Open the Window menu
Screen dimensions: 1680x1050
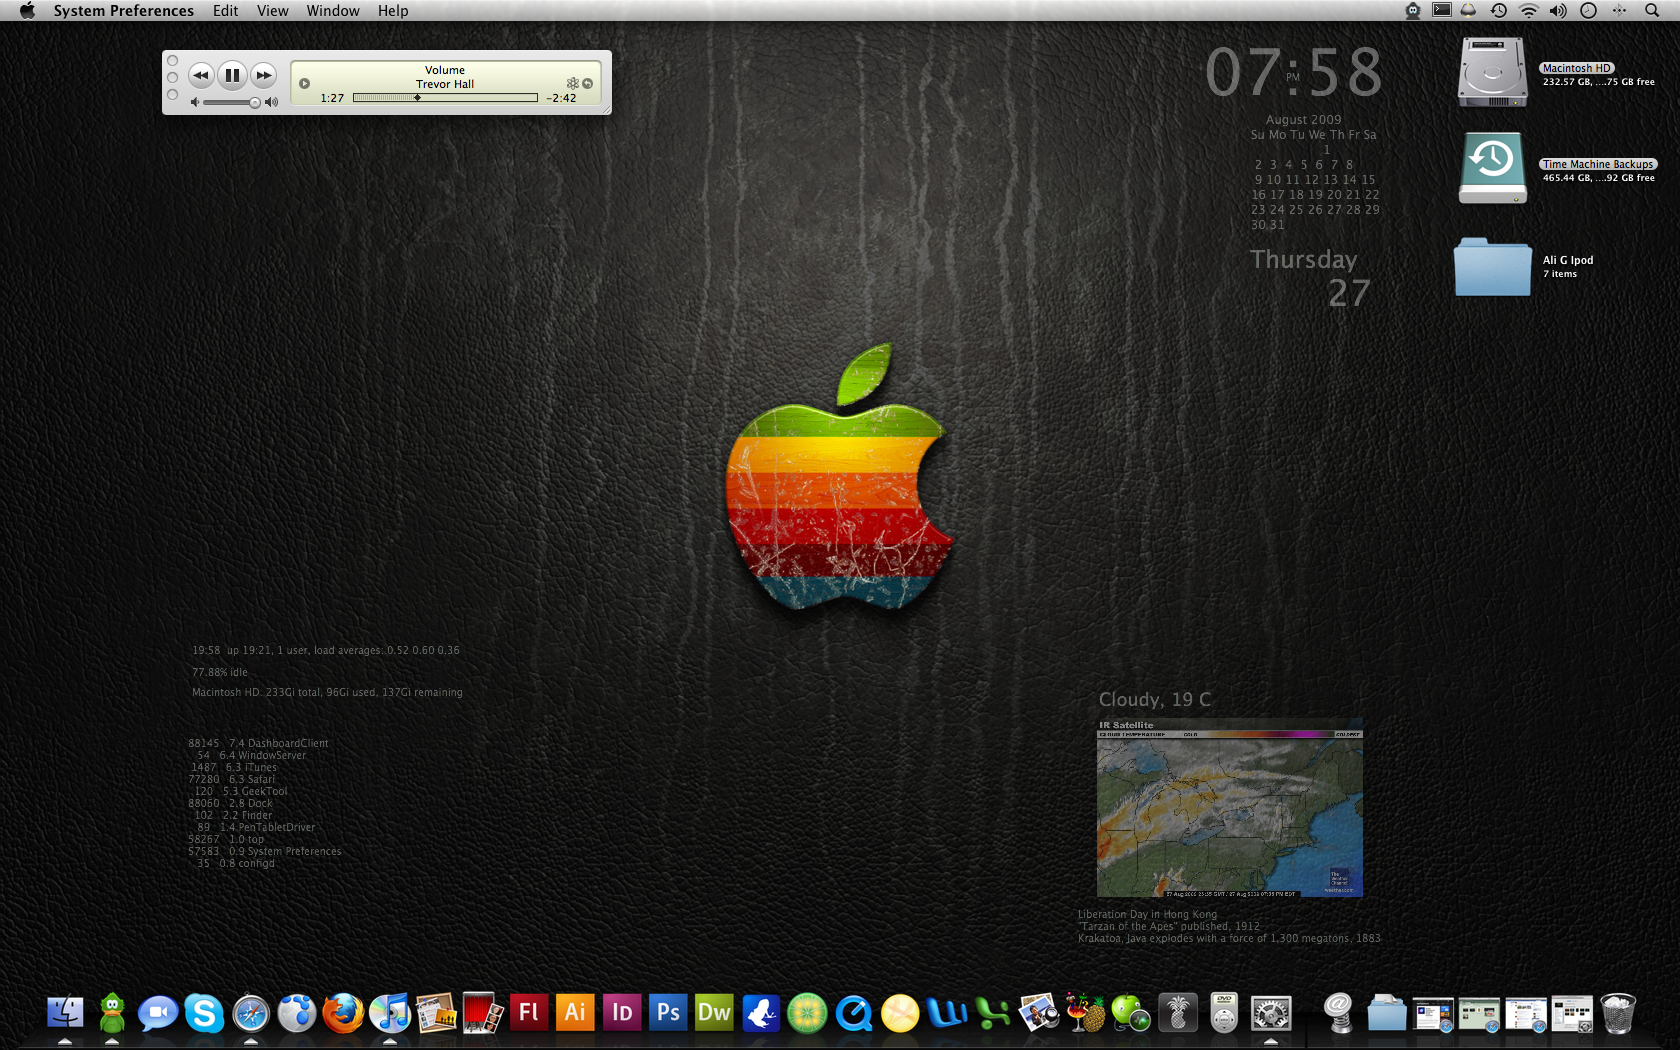pyautogui.click(x=333, y=10)
